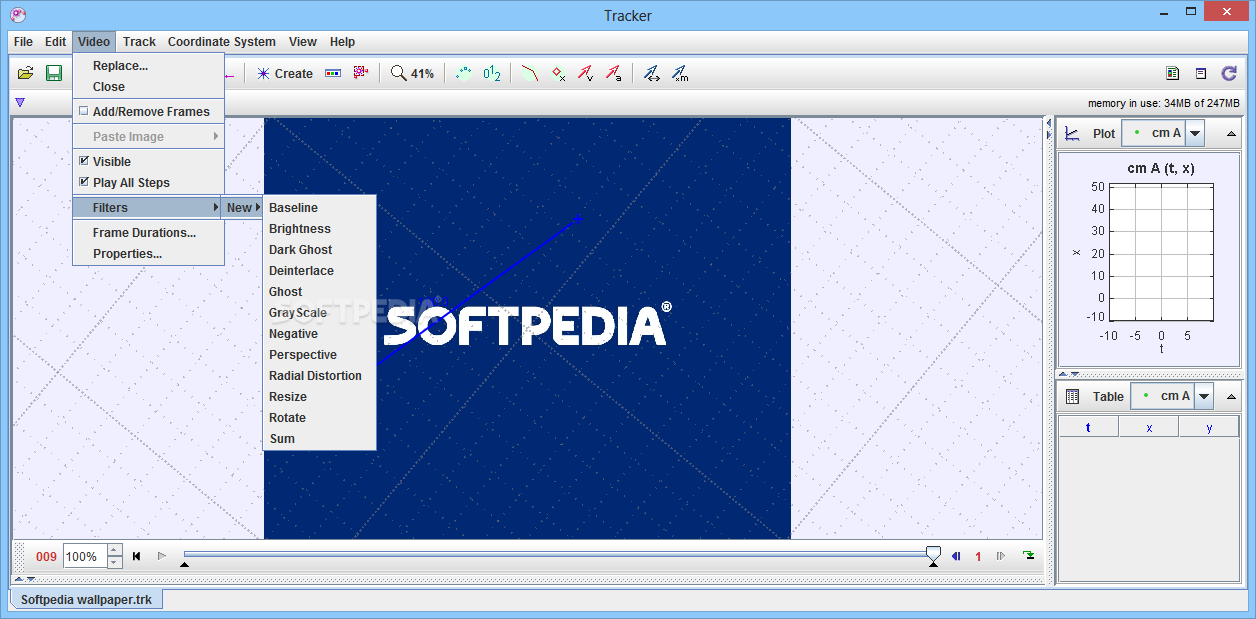Click the start frame black triangle marker
The image size is (1256, 619).
pos(184,565)
